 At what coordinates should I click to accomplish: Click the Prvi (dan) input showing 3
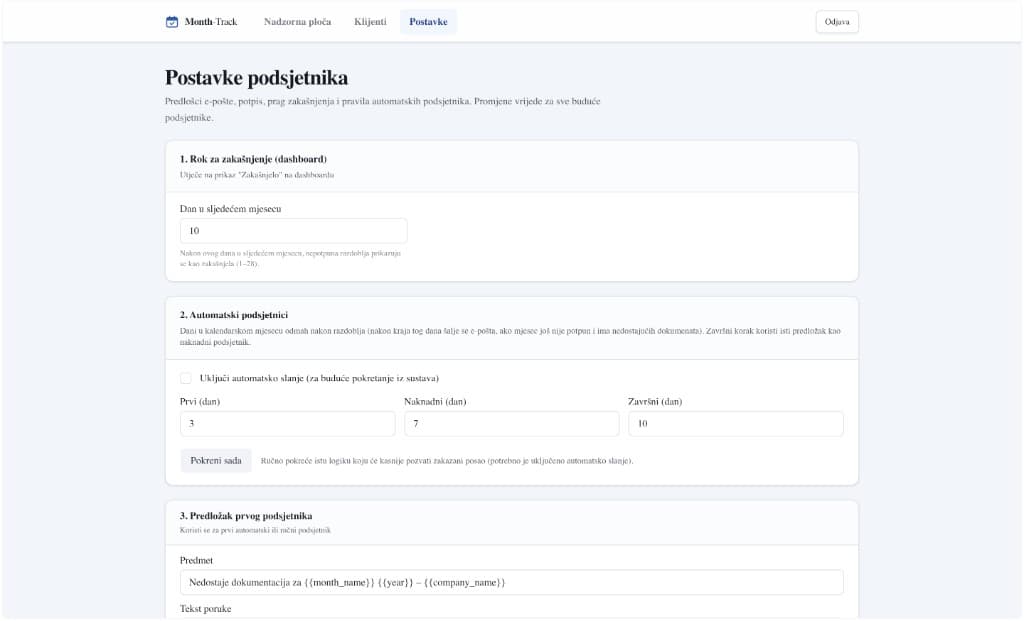287,423
